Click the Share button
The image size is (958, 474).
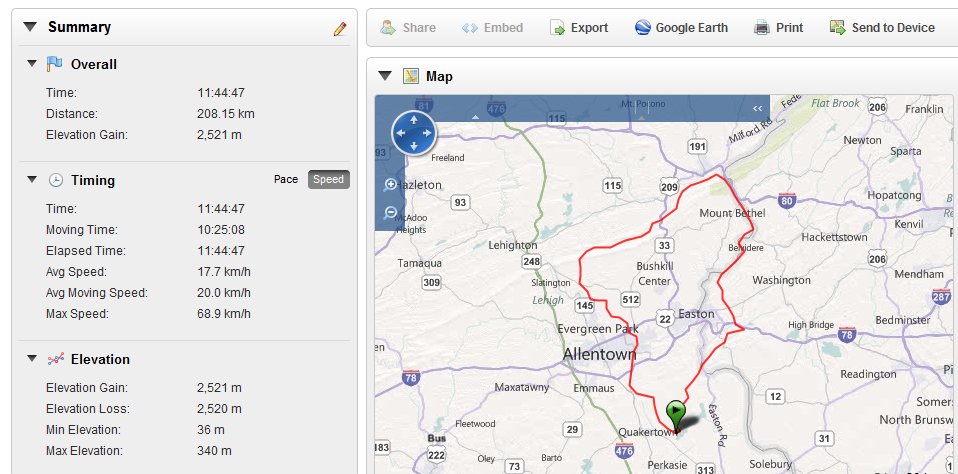(x=408, y=27)
